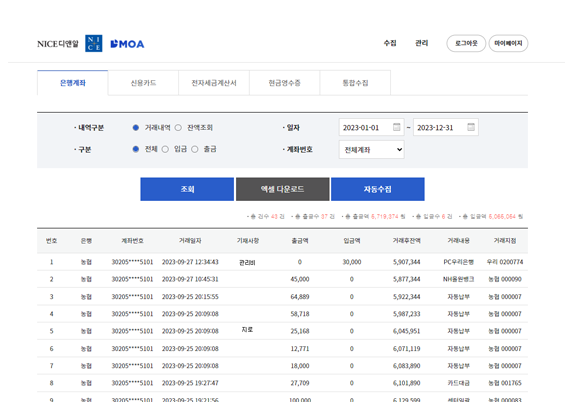Select the 전체 radio button
The image size is (572, 402).
(x=136, y=149)
